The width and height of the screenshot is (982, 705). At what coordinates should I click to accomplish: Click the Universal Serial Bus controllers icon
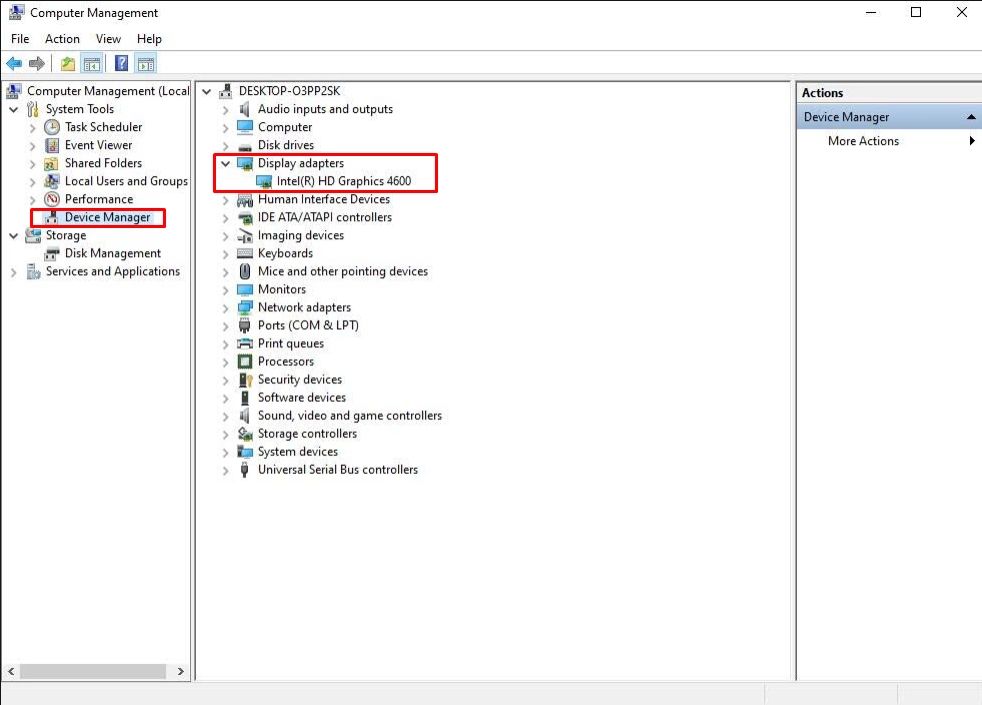pyautogui.click(x=245, y=470)
